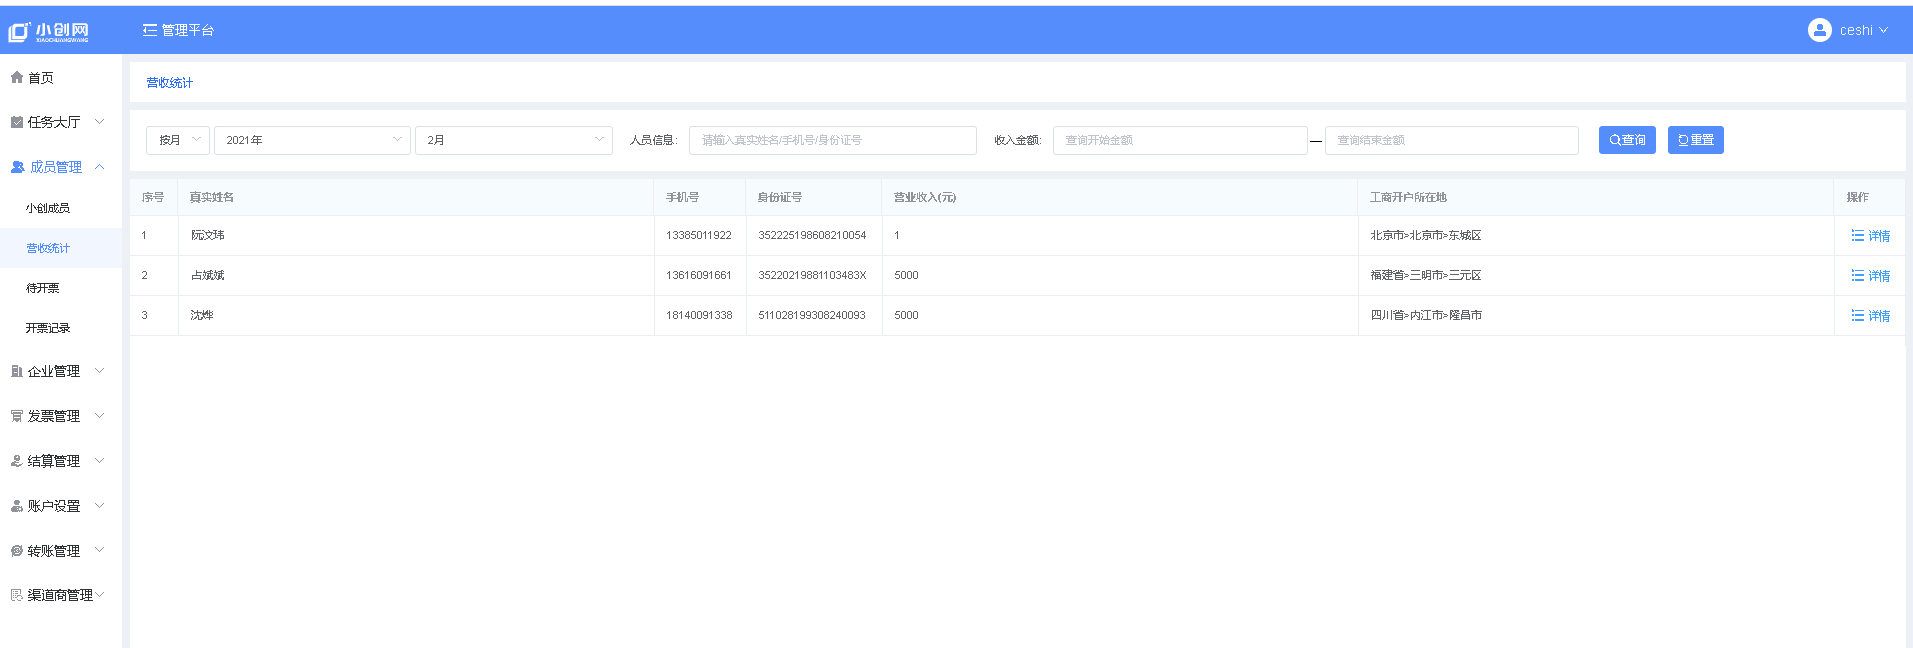
Task: Click the 任务大厅 sidebar icon
Action: 17,122
